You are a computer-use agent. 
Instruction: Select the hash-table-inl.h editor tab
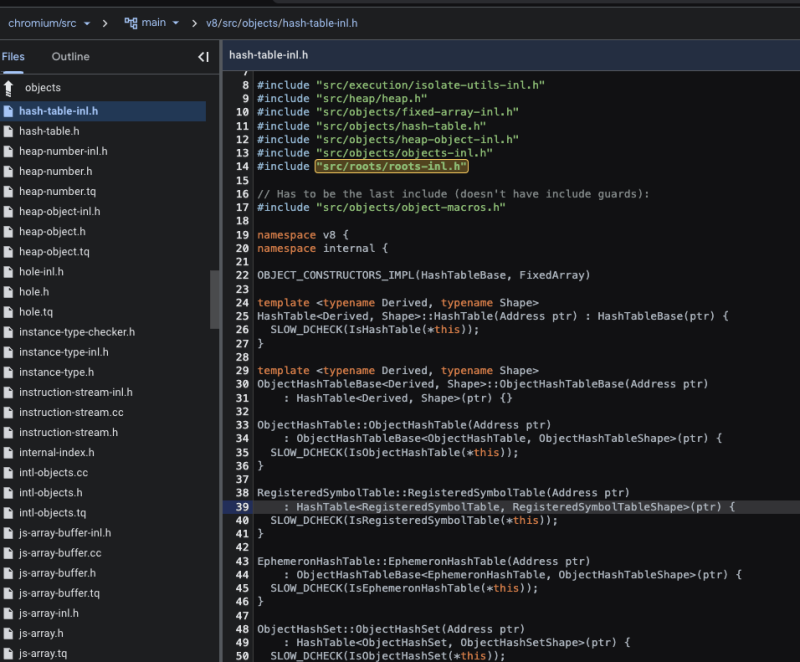point(267,56)
